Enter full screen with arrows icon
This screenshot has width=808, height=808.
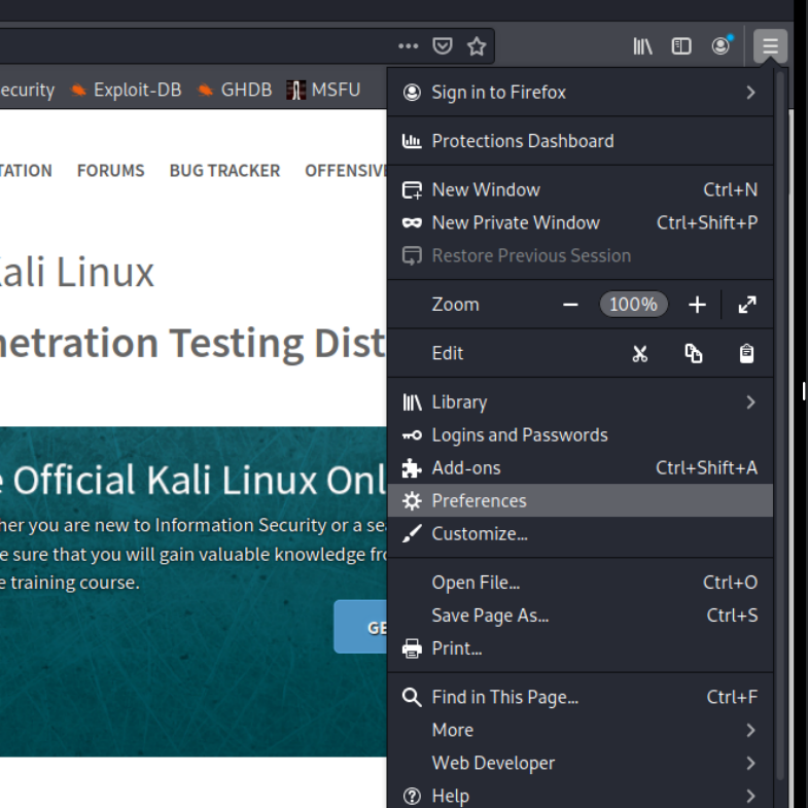pyautogui.click(x=747, y=305)
